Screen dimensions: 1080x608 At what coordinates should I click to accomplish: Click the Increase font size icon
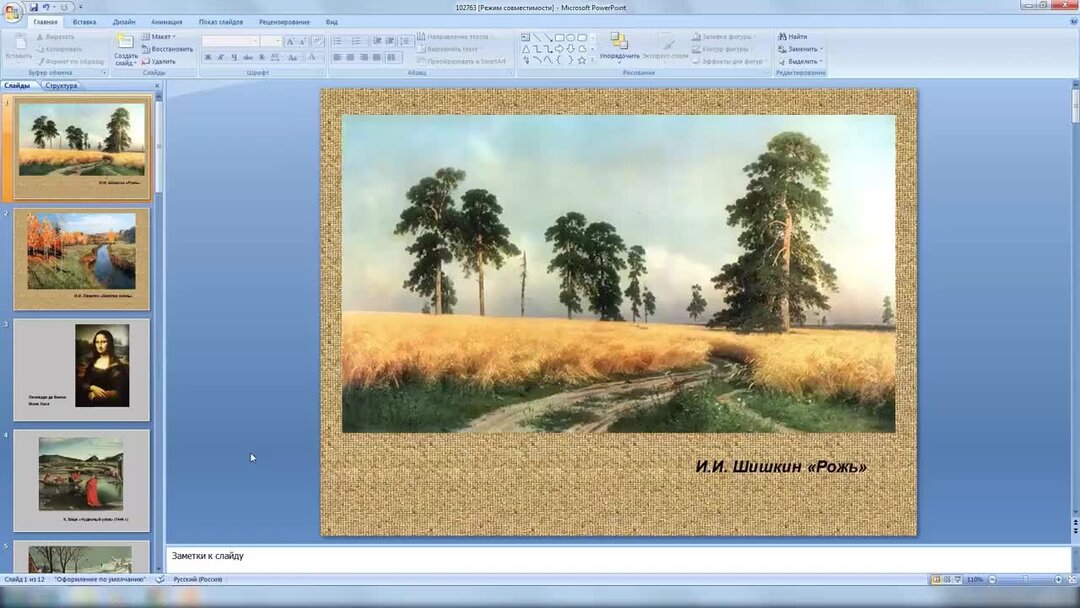point(290,41)
